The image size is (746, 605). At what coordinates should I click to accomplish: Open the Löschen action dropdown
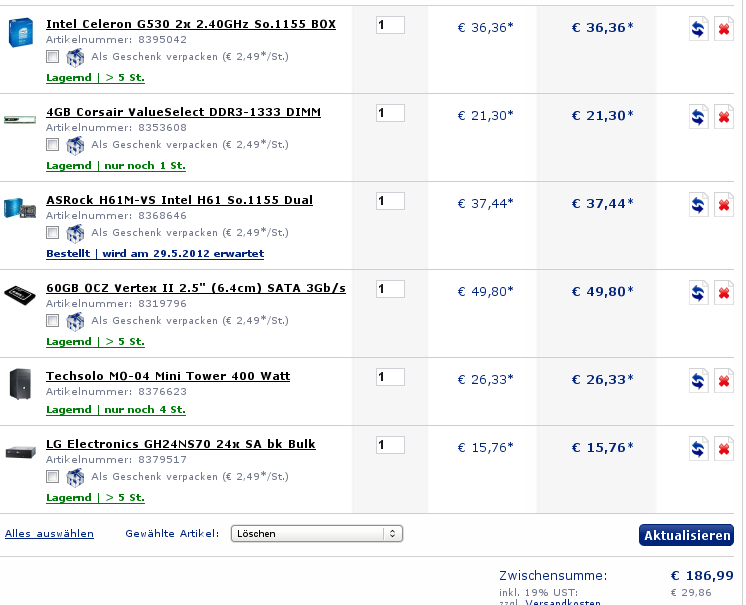point(317,534)
